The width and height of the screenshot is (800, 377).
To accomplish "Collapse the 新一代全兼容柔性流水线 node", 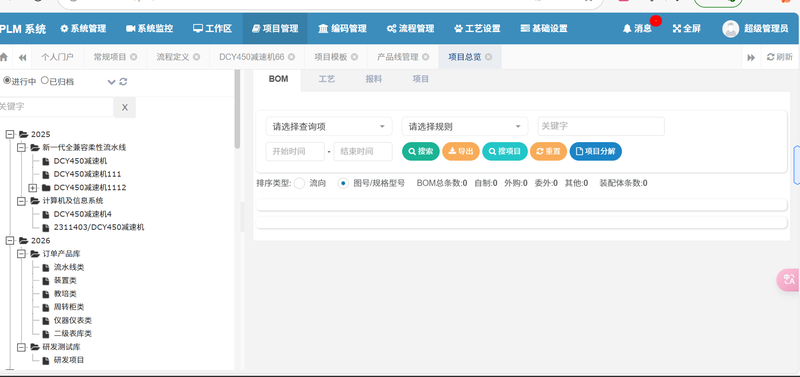I will click(x=21, y=147).
